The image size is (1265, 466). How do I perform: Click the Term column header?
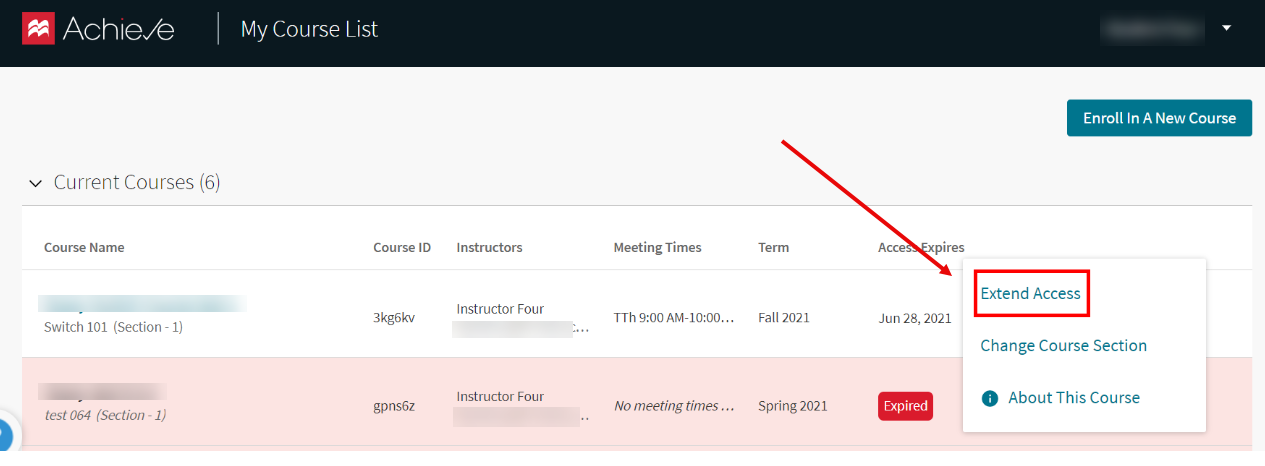click(x=773, y=248)
